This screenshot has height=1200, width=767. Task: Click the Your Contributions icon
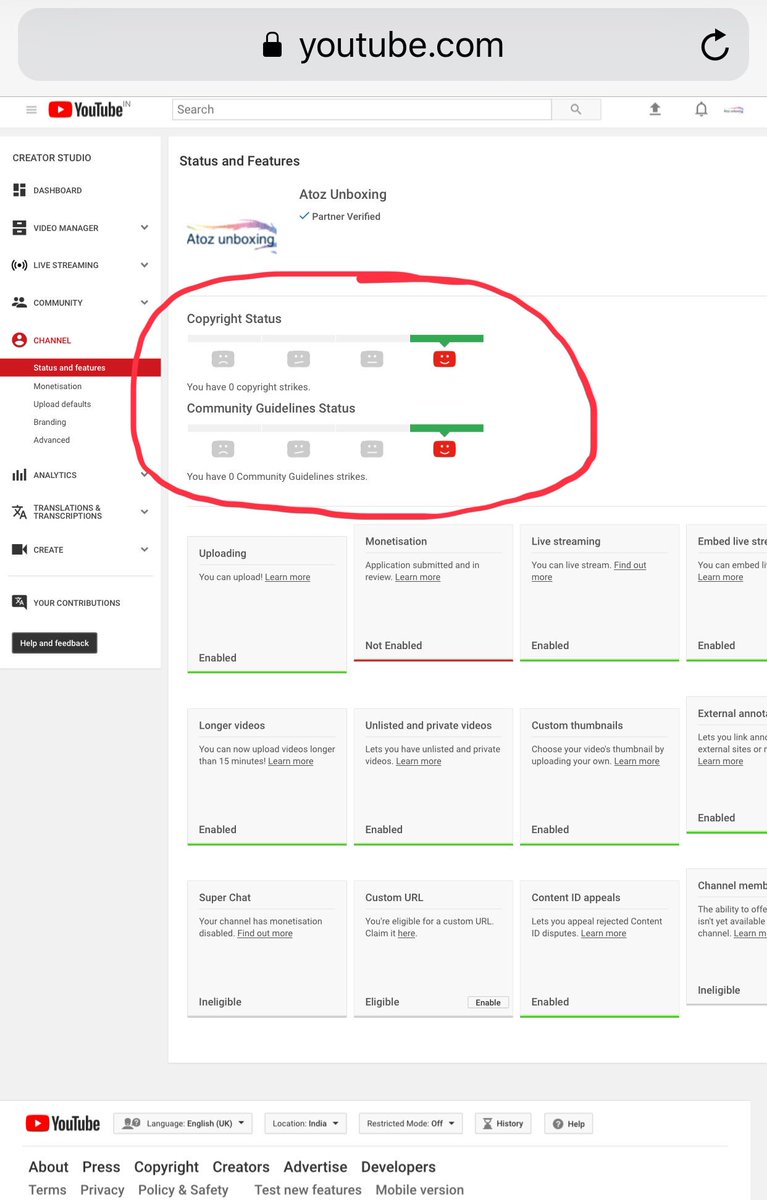19,602
